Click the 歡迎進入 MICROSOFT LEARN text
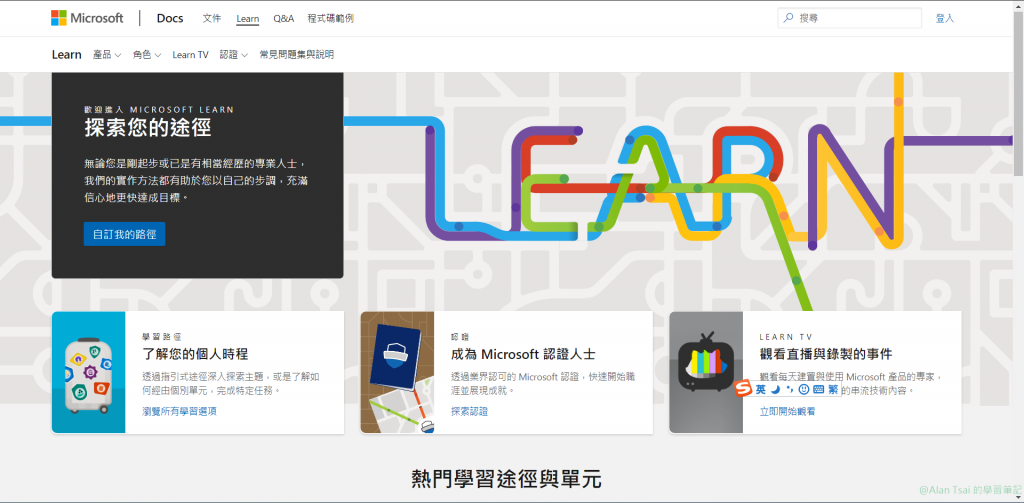 pos(159,110)
